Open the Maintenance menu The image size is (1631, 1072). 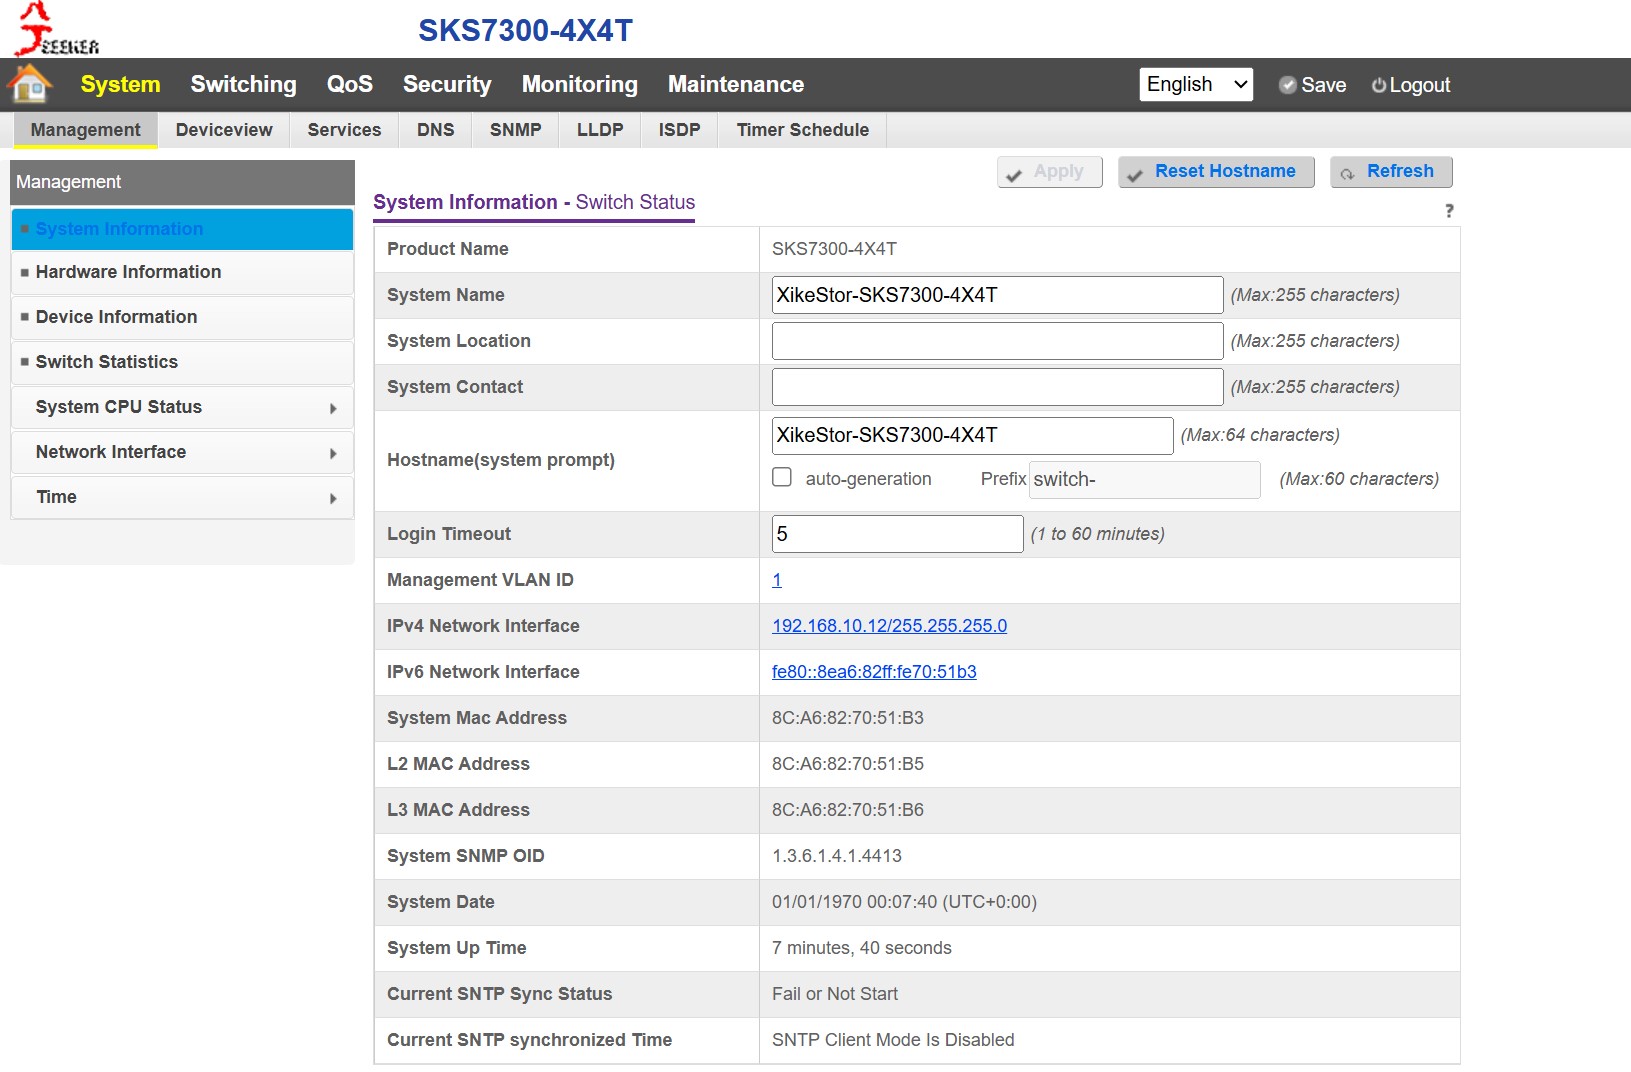[x=736, y=84]
